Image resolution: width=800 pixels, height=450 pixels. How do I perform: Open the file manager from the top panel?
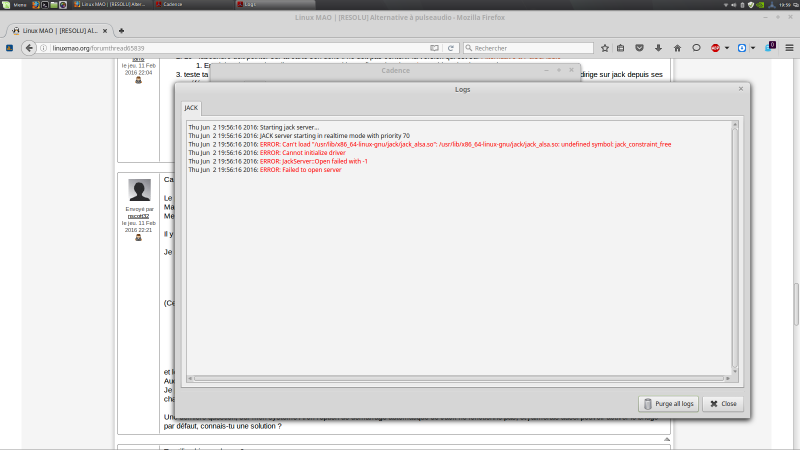(54, 5)
